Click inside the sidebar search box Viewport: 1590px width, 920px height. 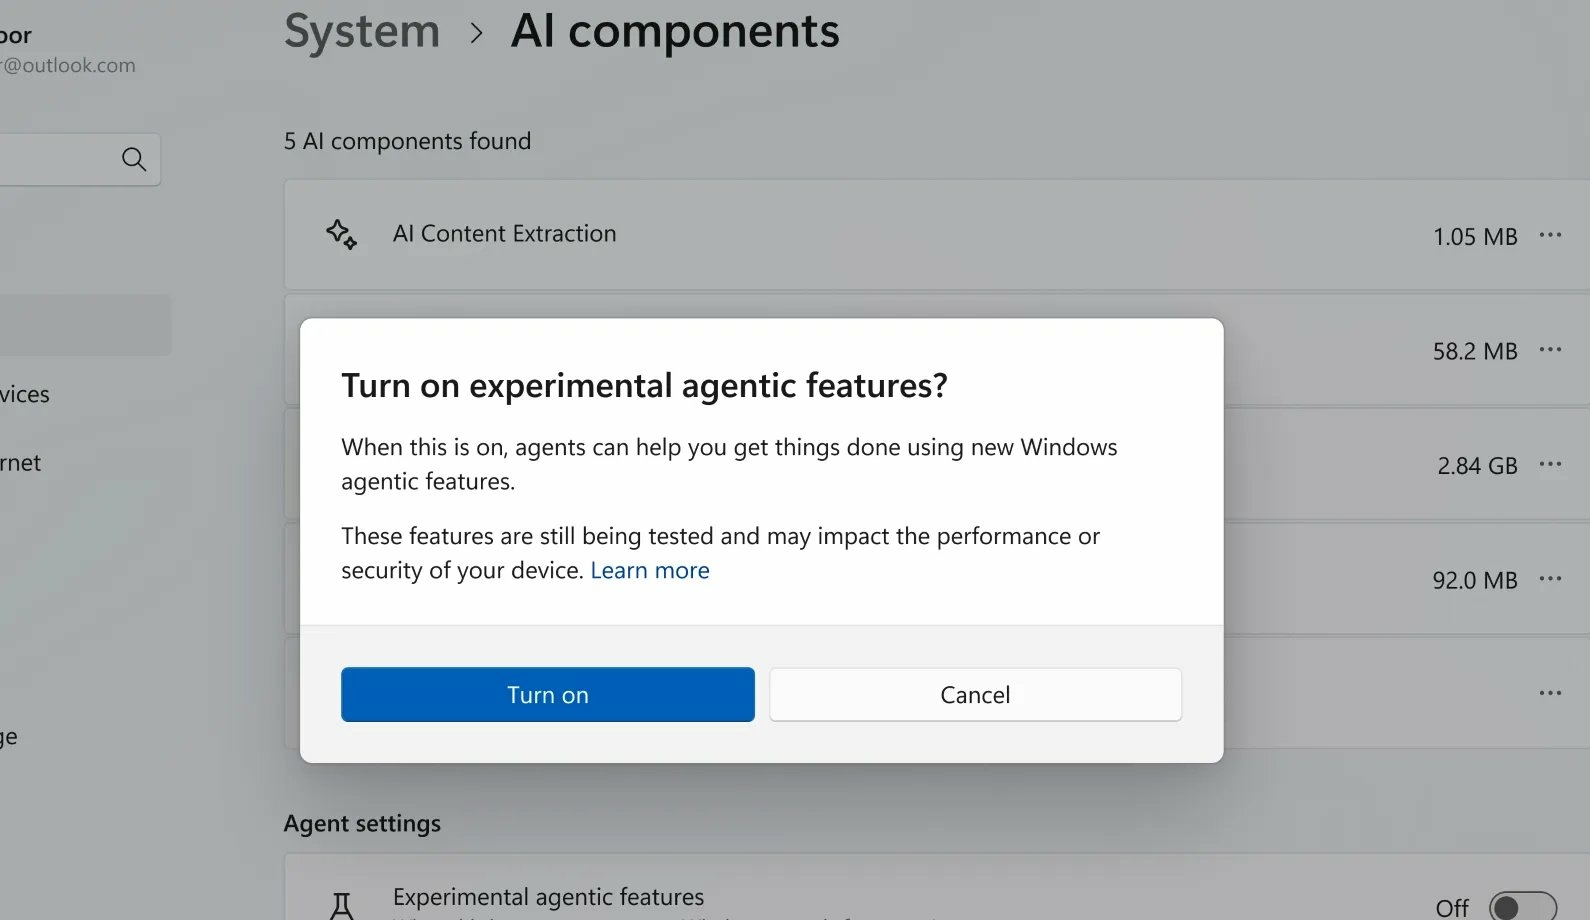click(65, 159)
